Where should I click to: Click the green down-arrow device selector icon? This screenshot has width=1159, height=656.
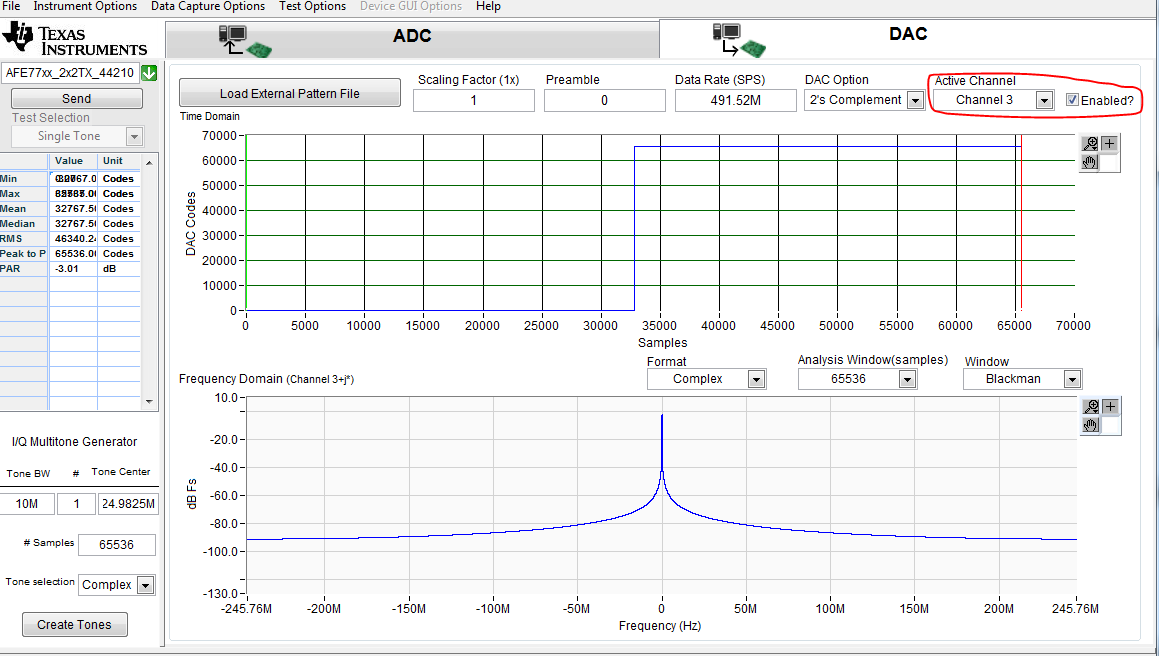pyautogui.click(x=149, y=73)
